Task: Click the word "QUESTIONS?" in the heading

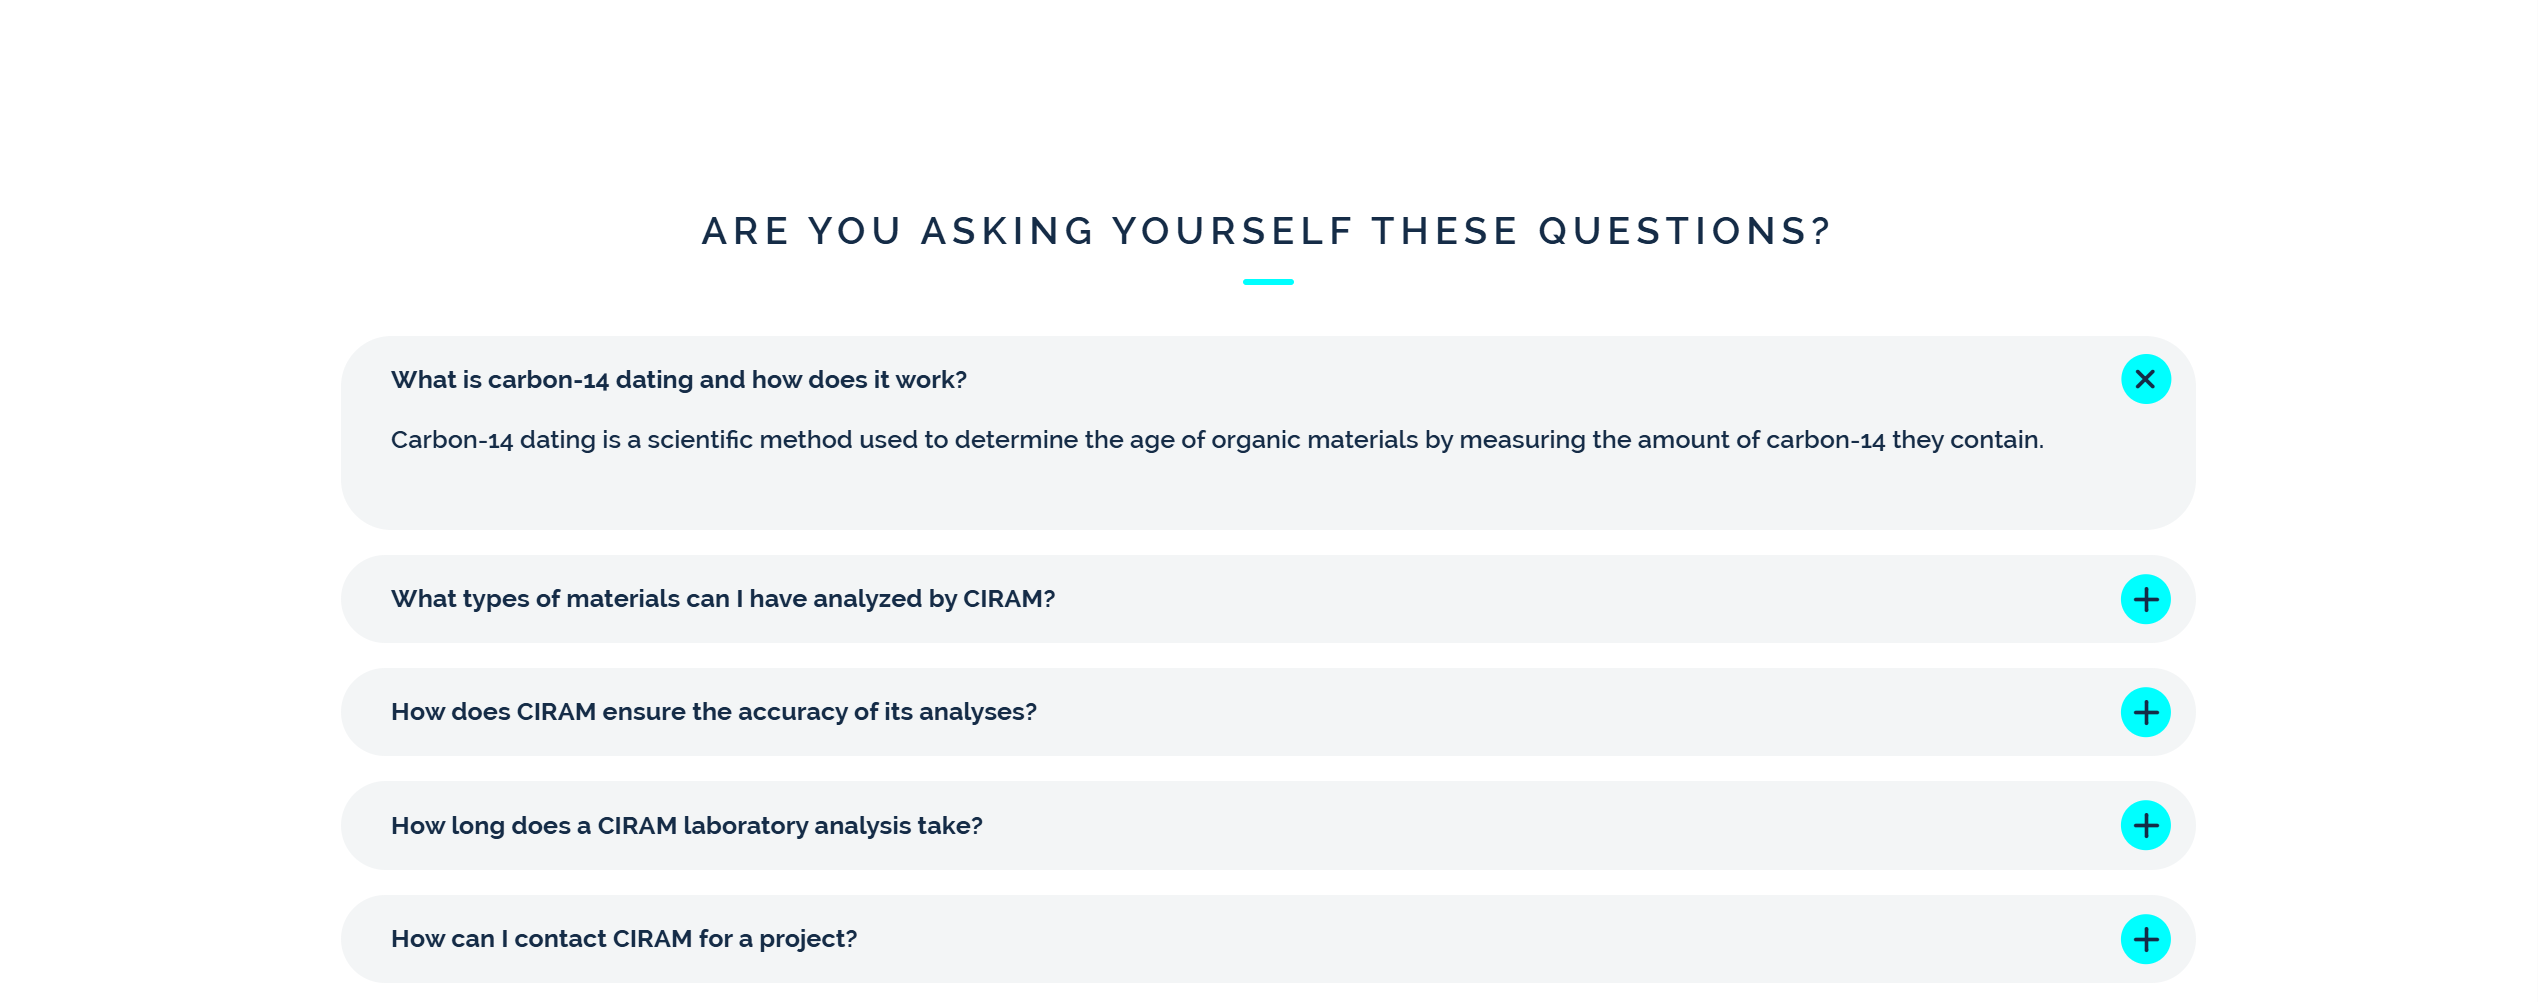Action: tap(1684, 231)
